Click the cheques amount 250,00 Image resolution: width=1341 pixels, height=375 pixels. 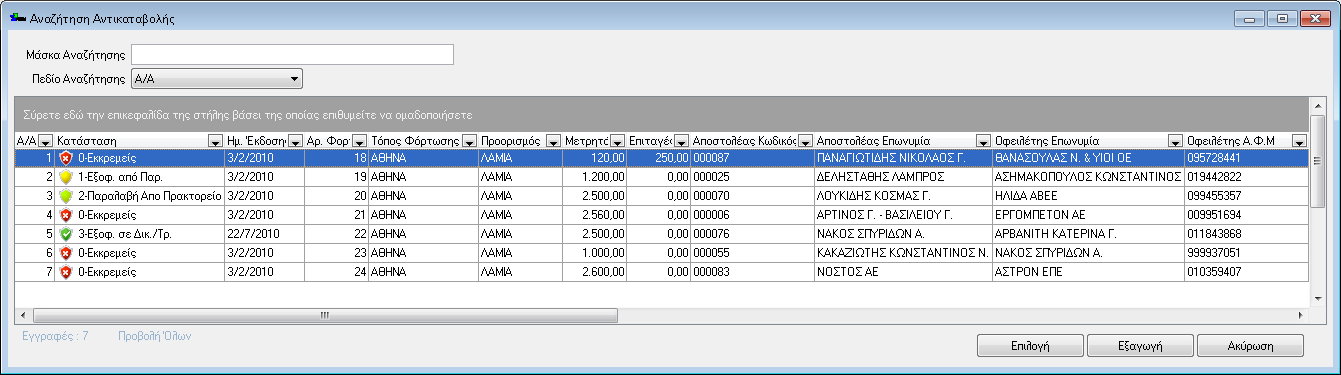coord(659,158)
